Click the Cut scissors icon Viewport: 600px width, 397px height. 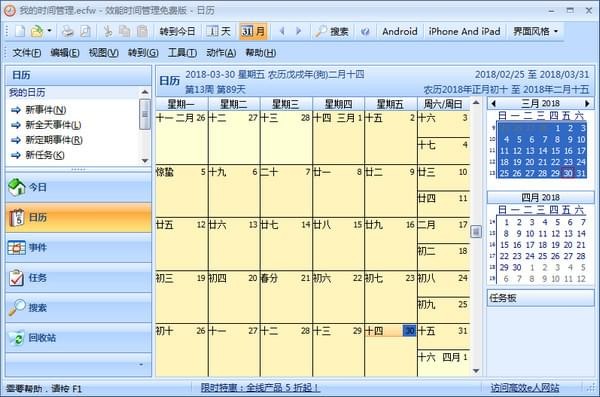(x=108, y=31)
